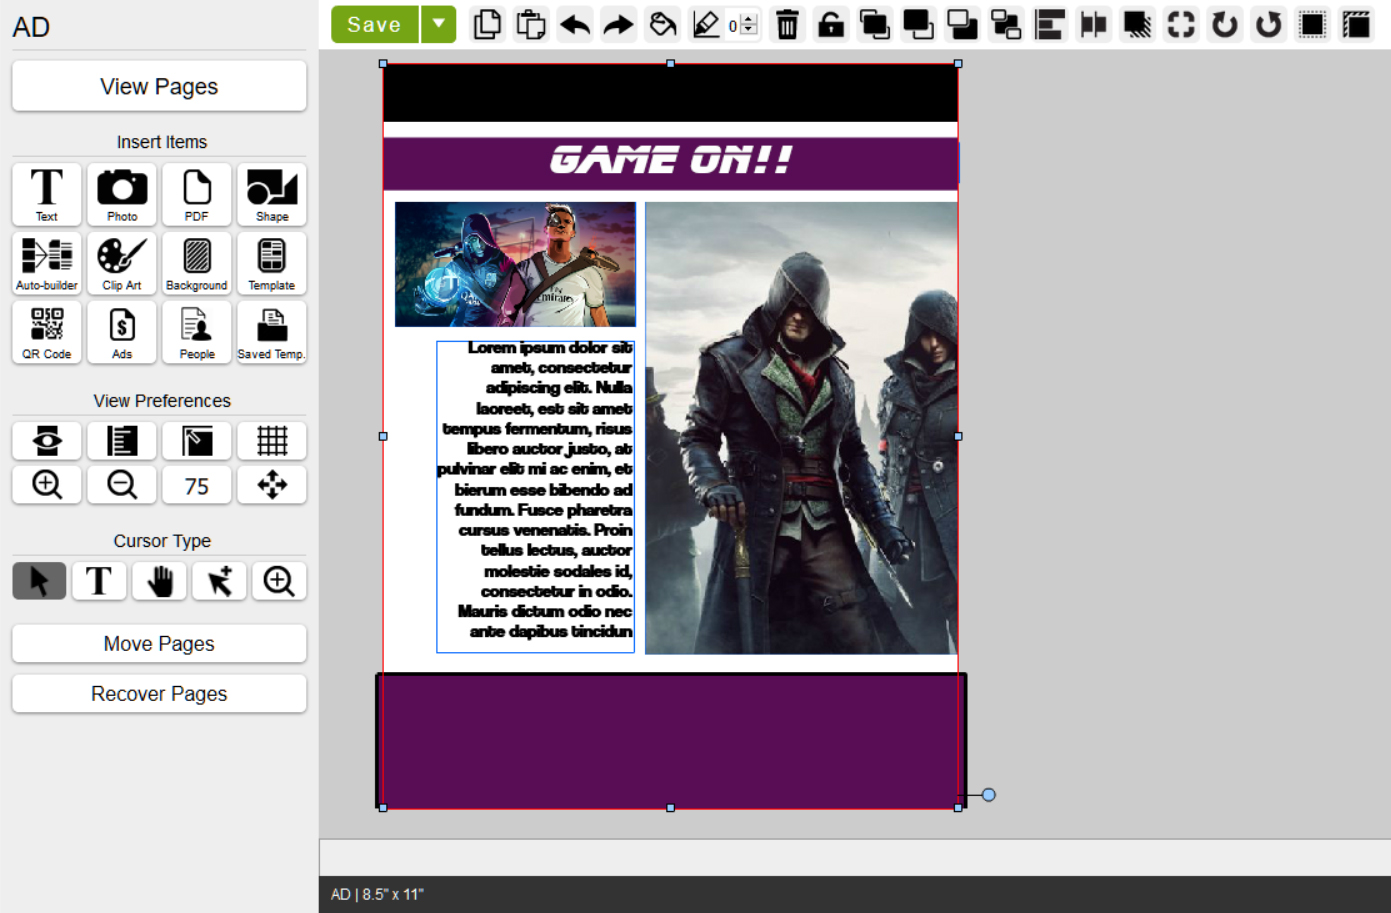The image size is (1391, 913).
Task: Switch to the text cursor type
Action: [x=99, y=581]
